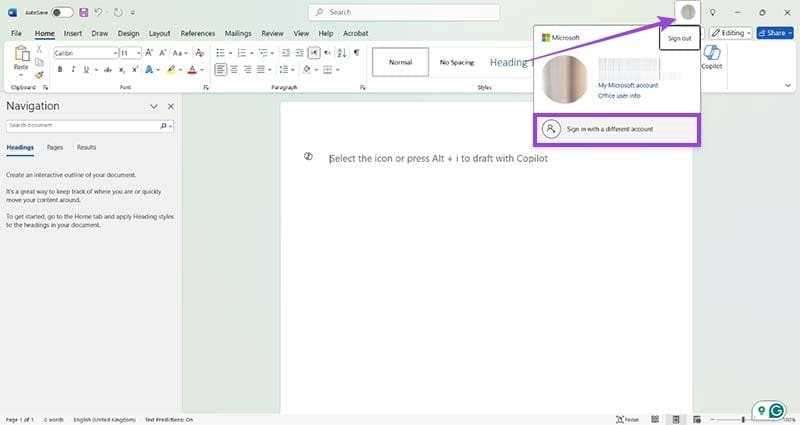Toggle Strikethrough formatting
800x425 pixels.
[108, 70]
